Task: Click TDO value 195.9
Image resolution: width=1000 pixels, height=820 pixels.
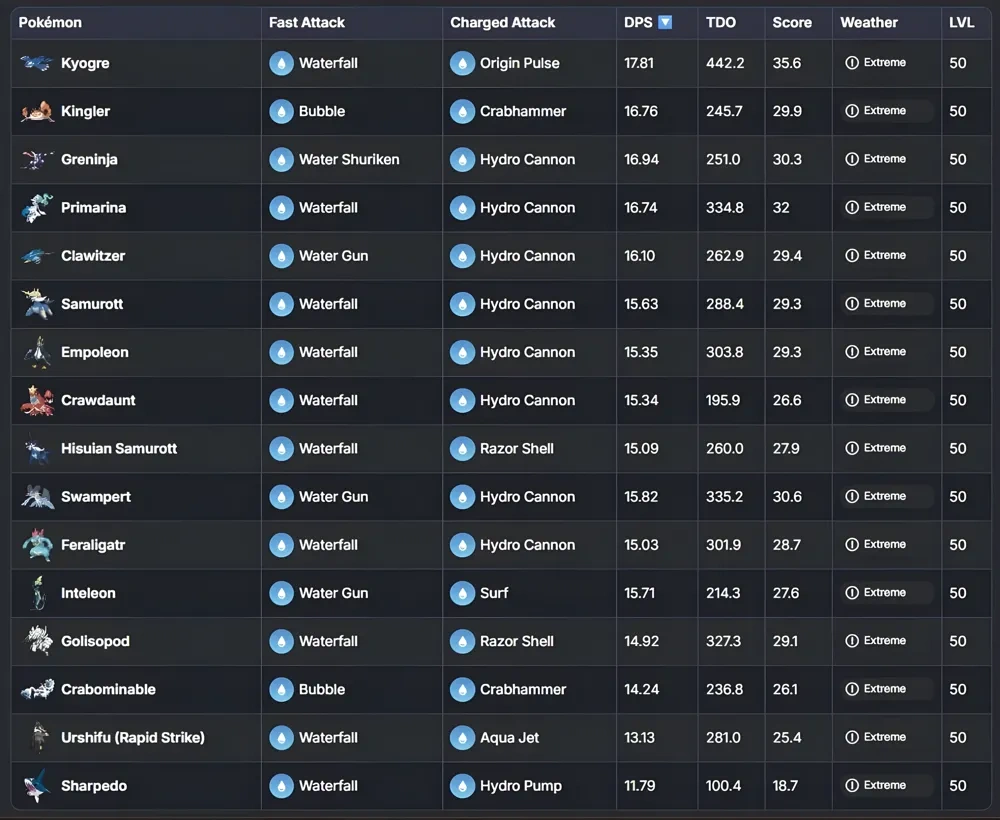Action: (723, 400)
